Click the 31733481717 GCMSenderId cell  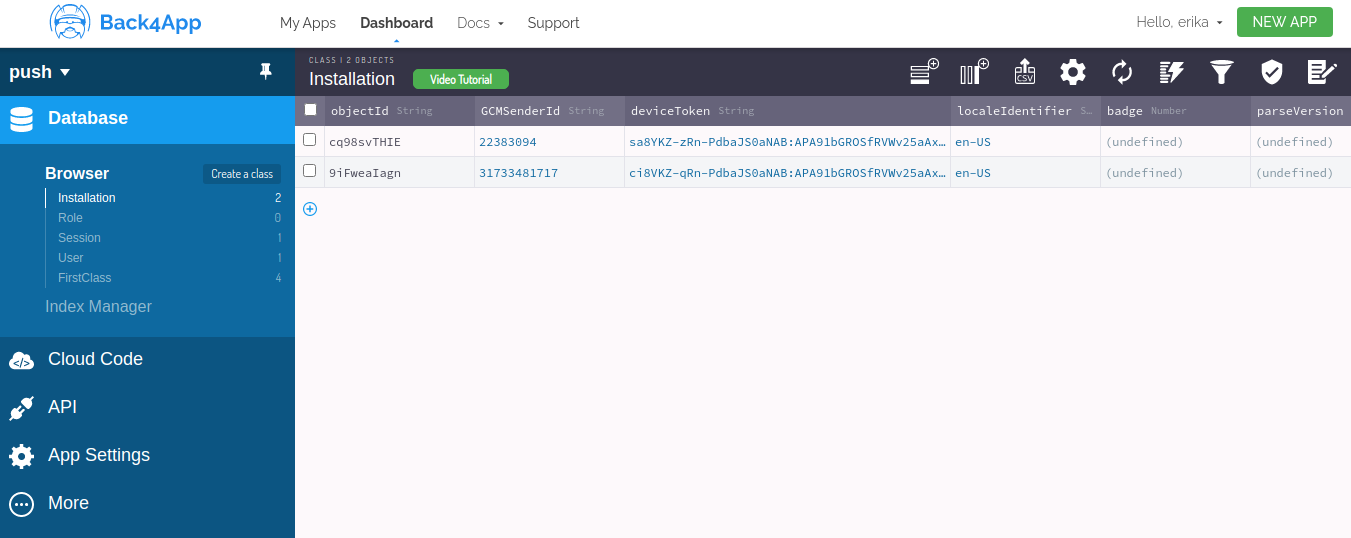(x=549, y=173)
